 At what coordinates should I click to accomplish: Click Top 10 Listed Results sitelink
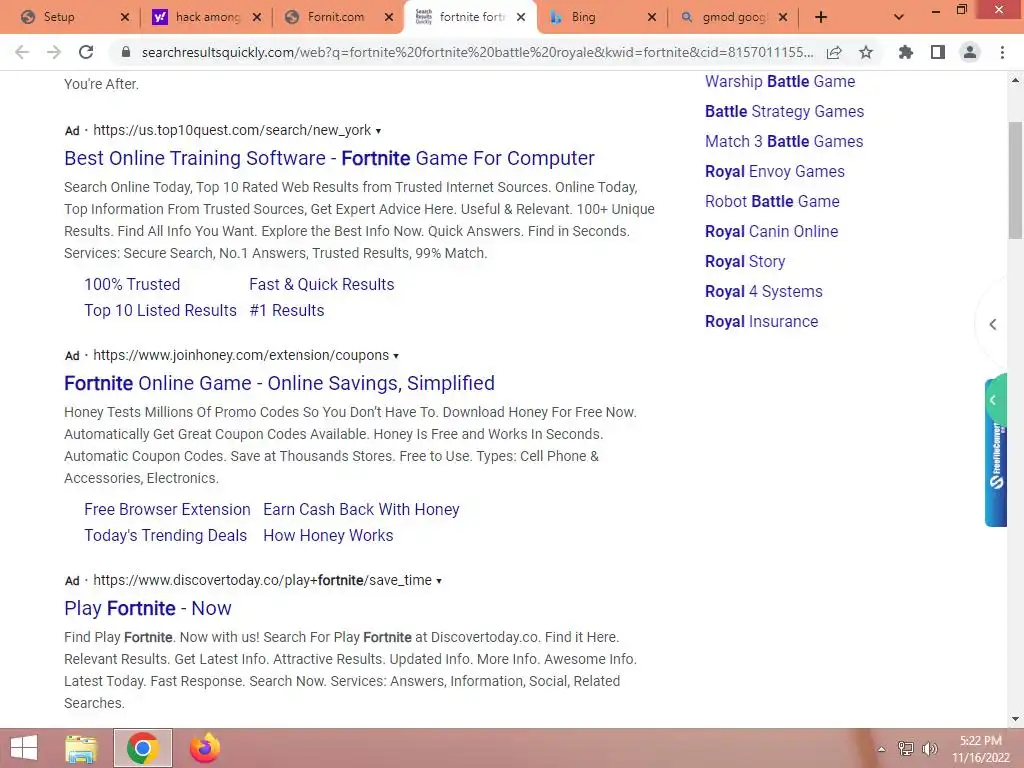[160, 310]
